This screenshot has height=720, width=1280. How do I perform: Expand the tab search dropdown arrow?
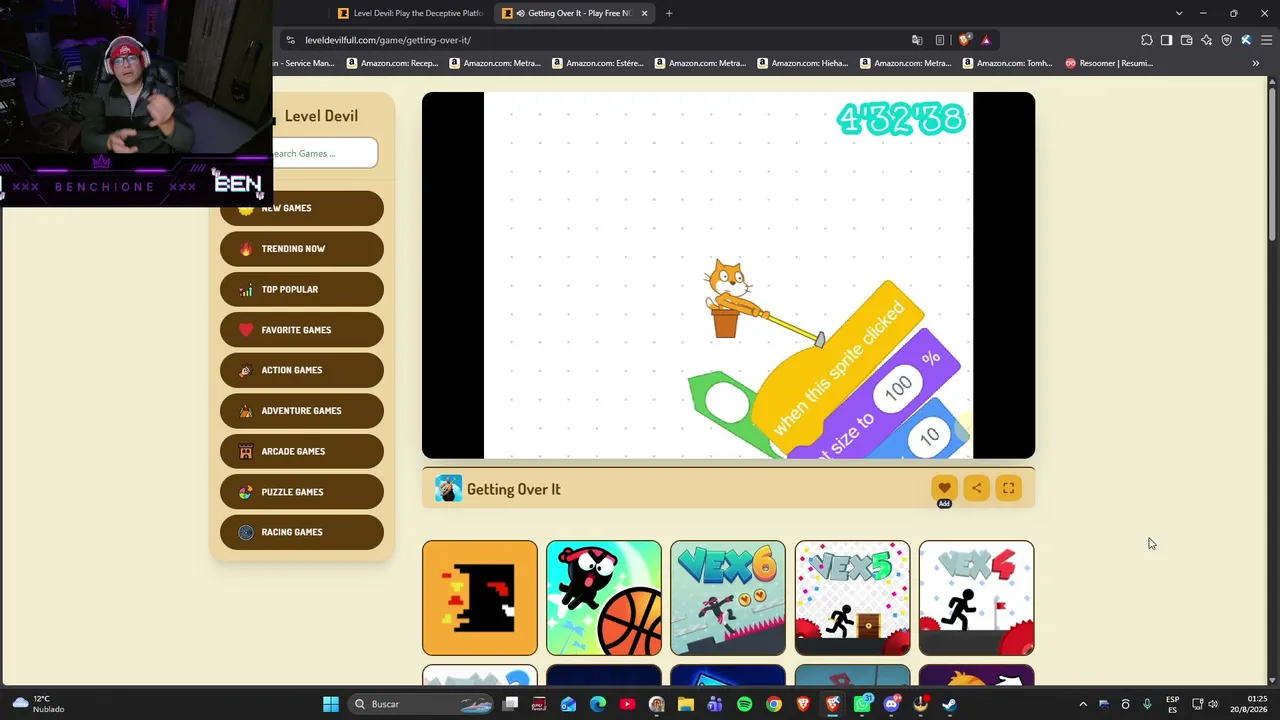pyautogui.click(x=1179, y=13)
